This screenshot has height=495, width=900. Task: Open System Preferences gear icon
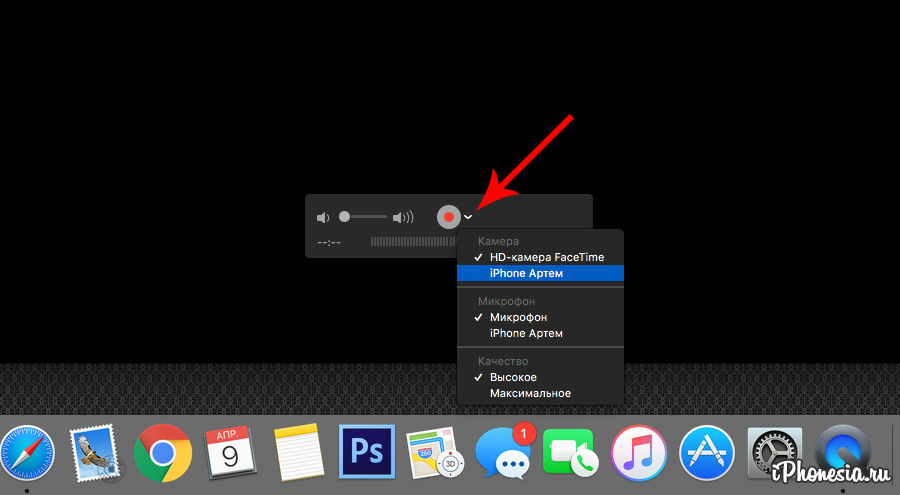(774, 454)
